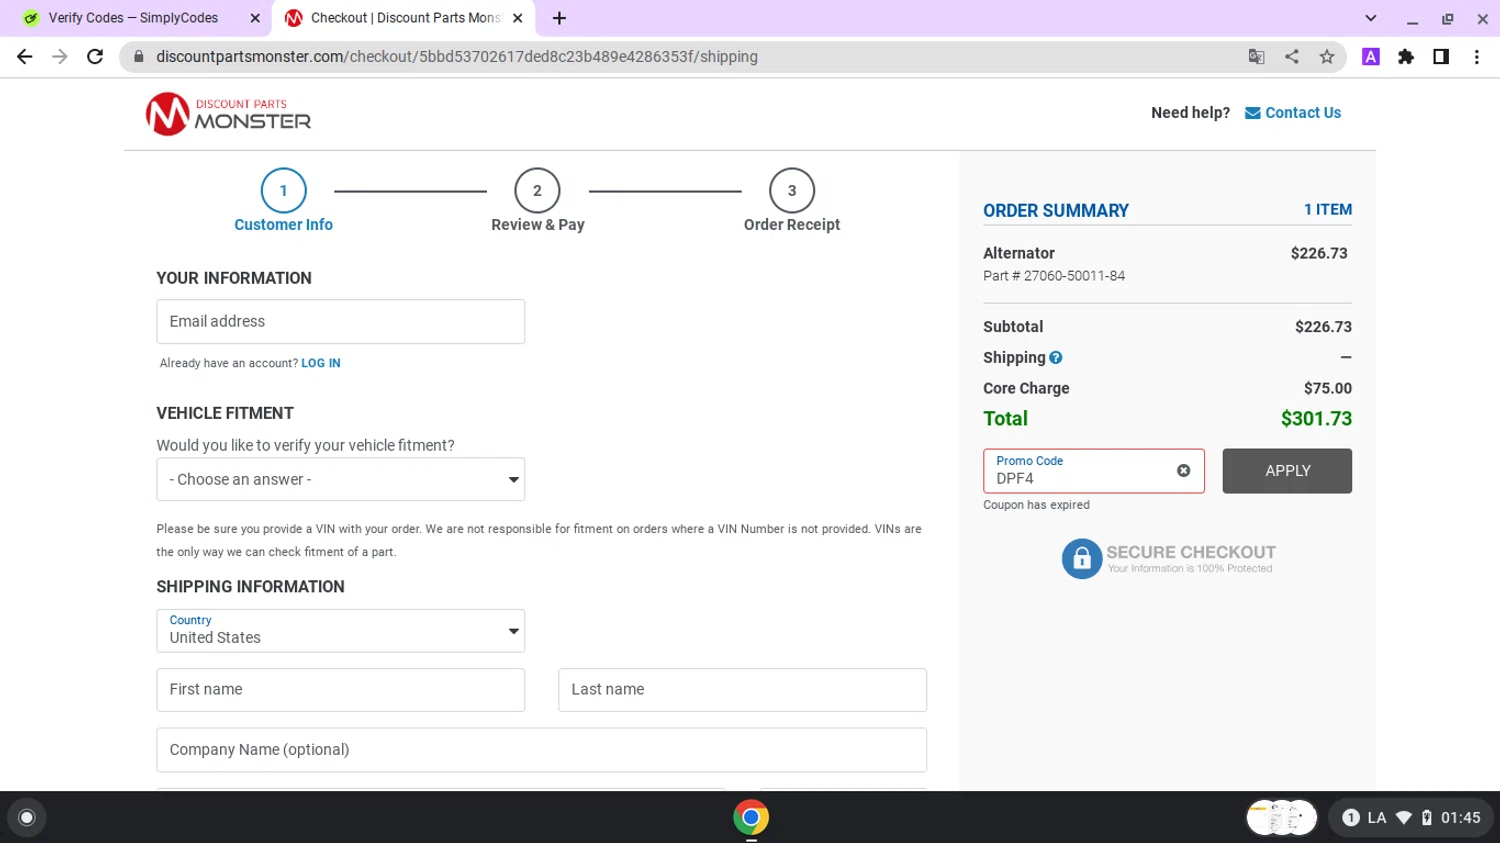
Task: Click the padlock site info icon
Action: point(139,57)
